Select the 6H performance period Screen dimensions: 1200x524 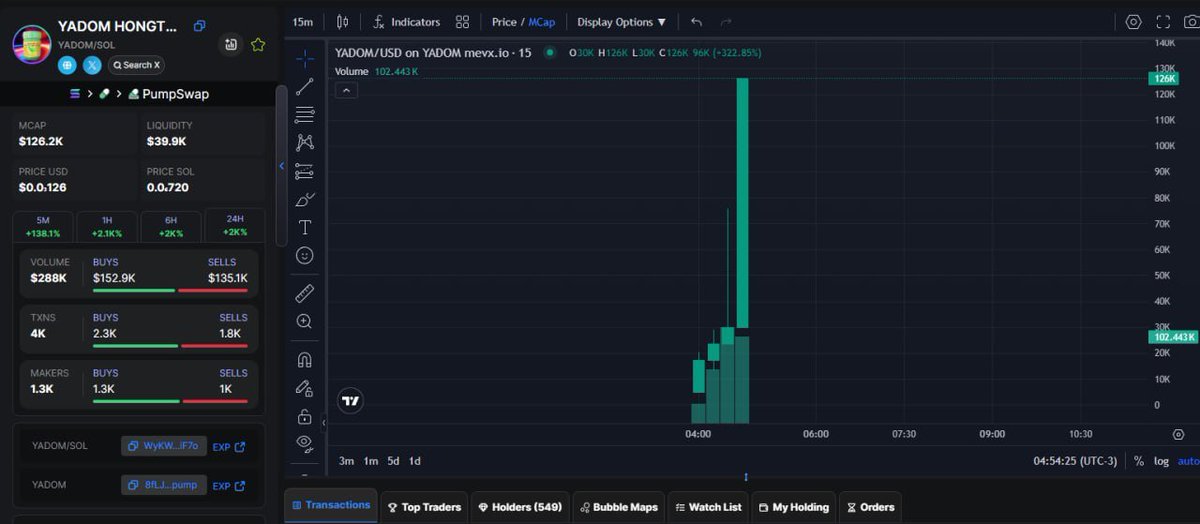(171, 226)
